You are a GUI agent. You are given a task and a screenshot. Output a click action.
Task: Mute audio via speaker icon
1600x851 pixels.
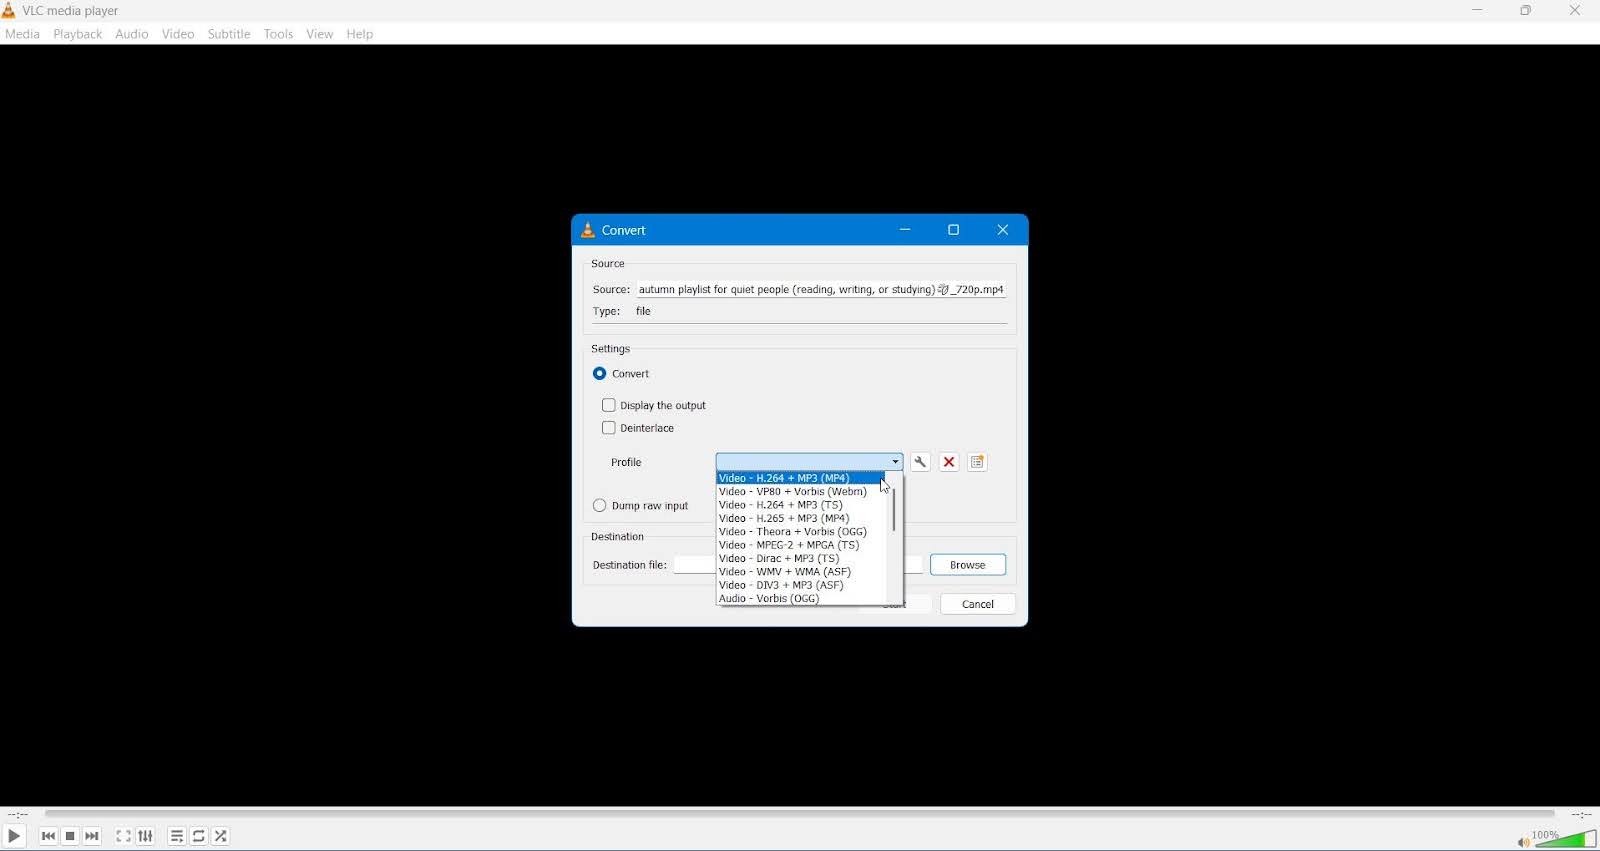(1522, 843)
